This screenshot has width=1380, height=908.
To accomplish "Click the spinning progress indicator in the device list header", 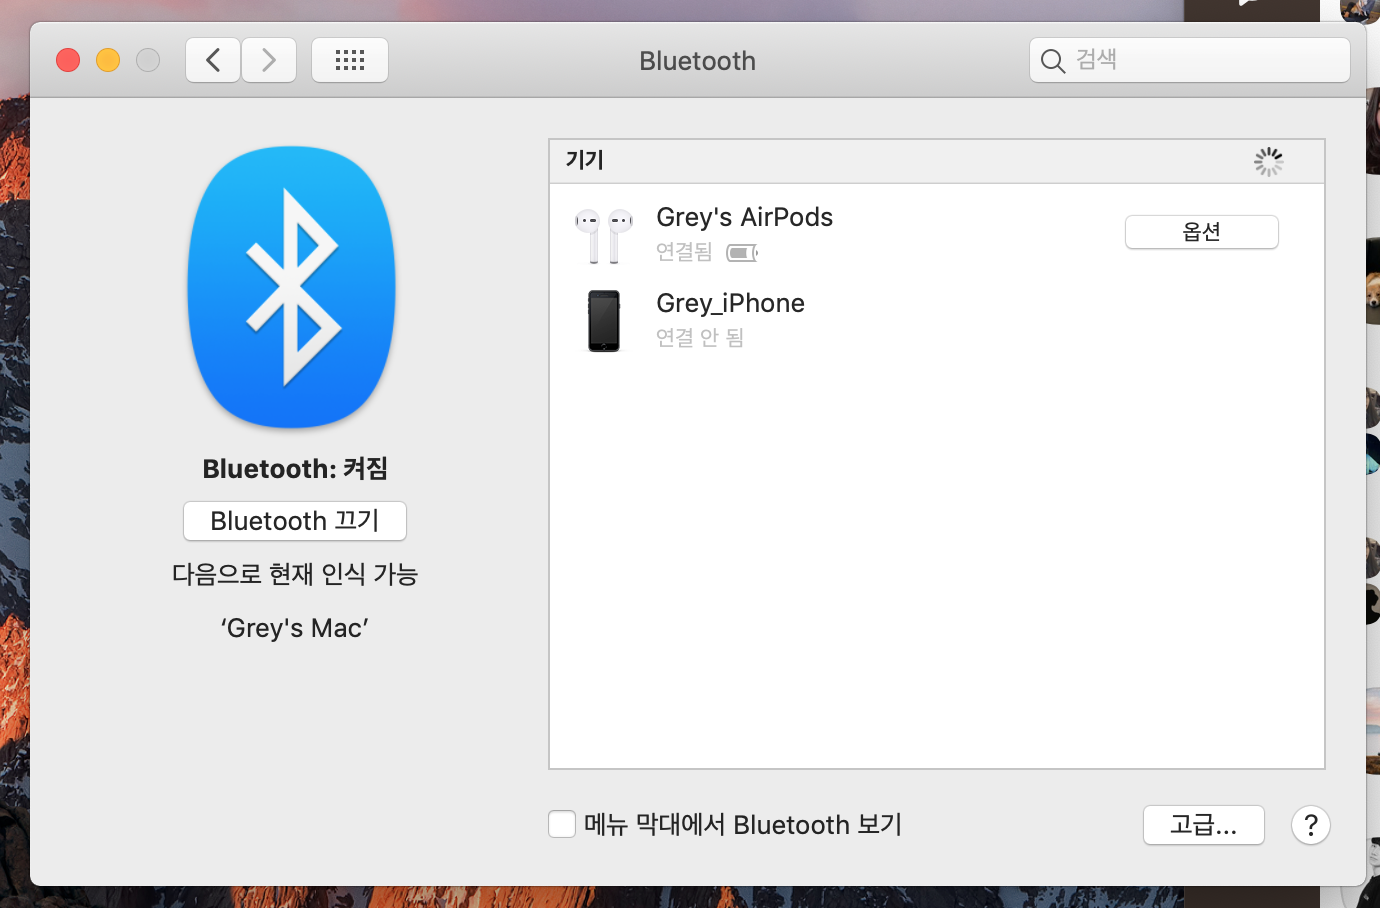I will pyautogui.click(x=1268, y=162).
